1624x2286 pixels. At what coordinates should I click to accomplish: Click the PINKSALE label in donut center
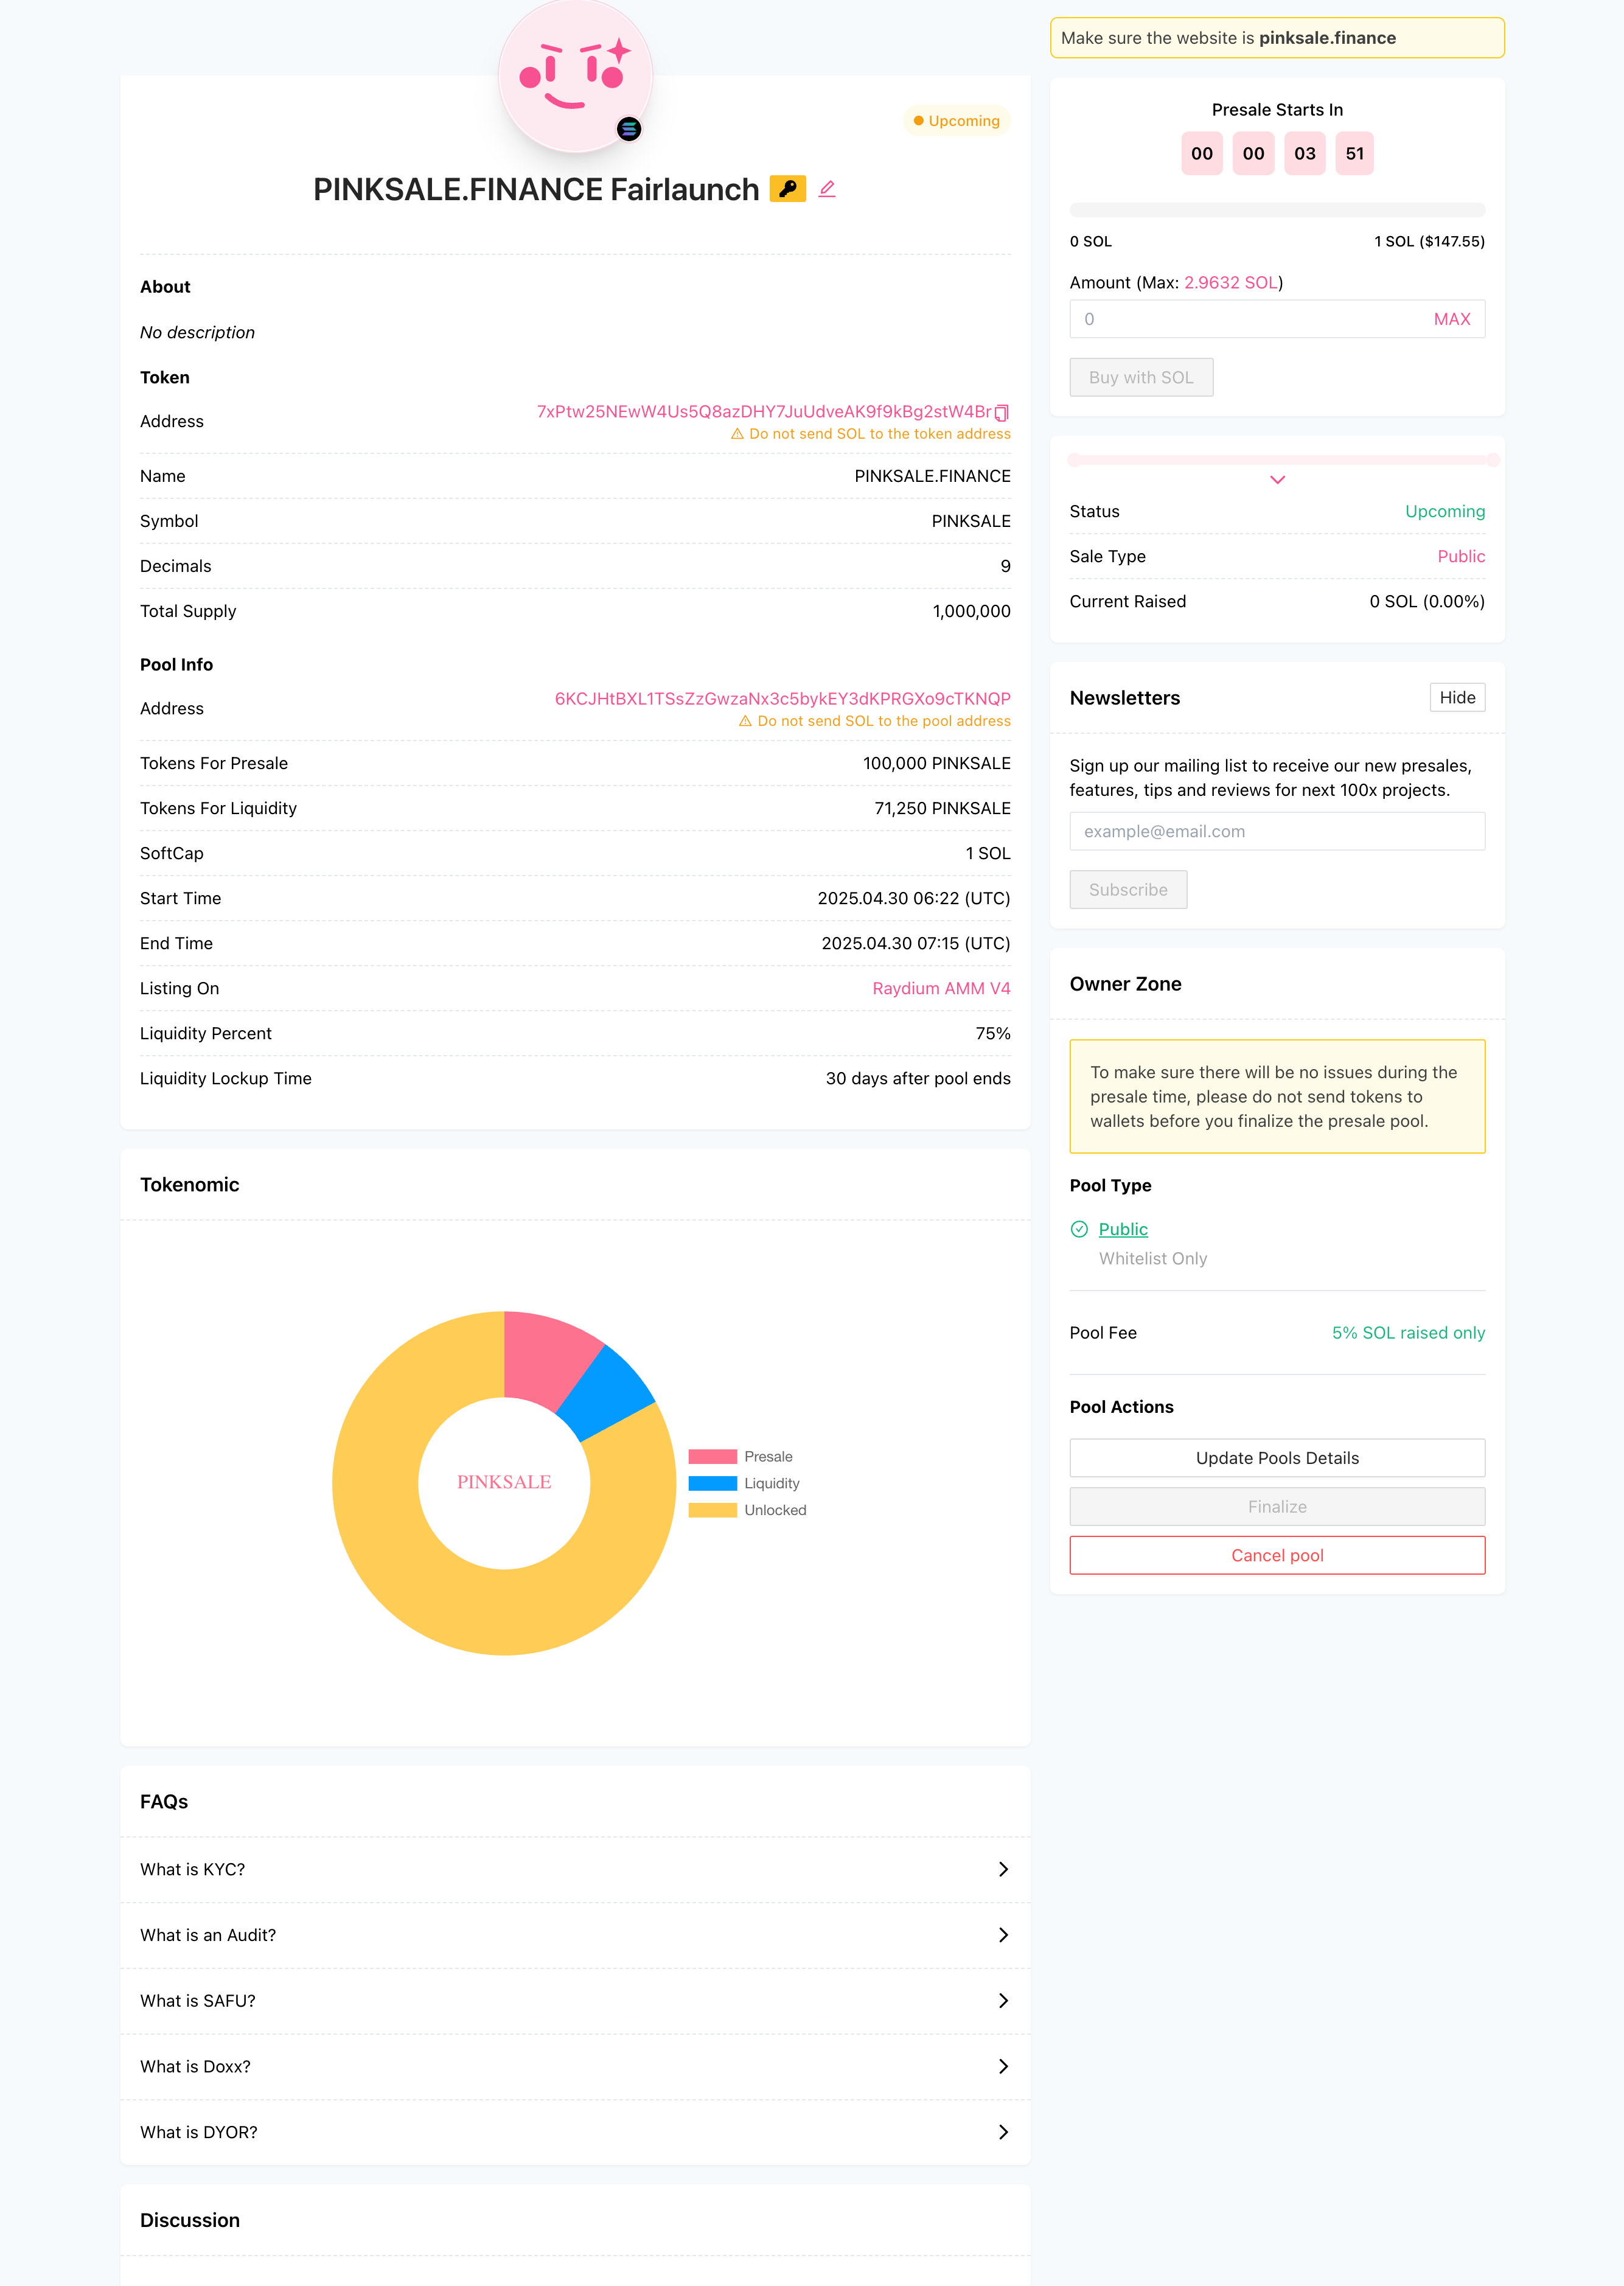[x=504, y=1482]
